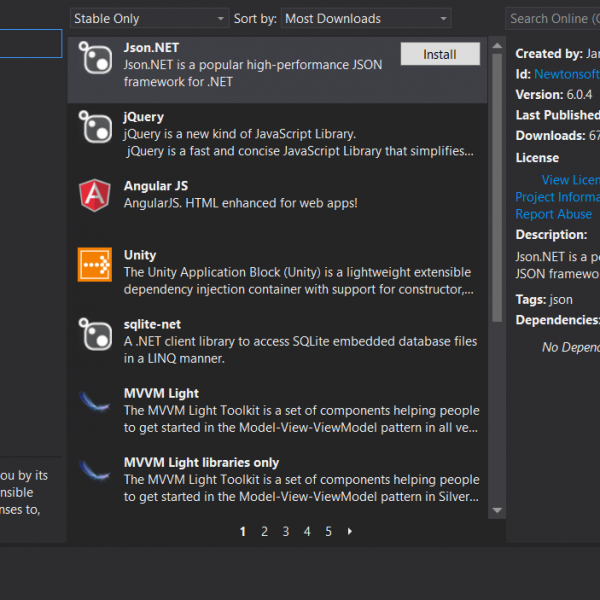The height and width of the screenshot is (600, 600).
Task: Open the Newtonsoft Id link
Action: coord(567,74)
